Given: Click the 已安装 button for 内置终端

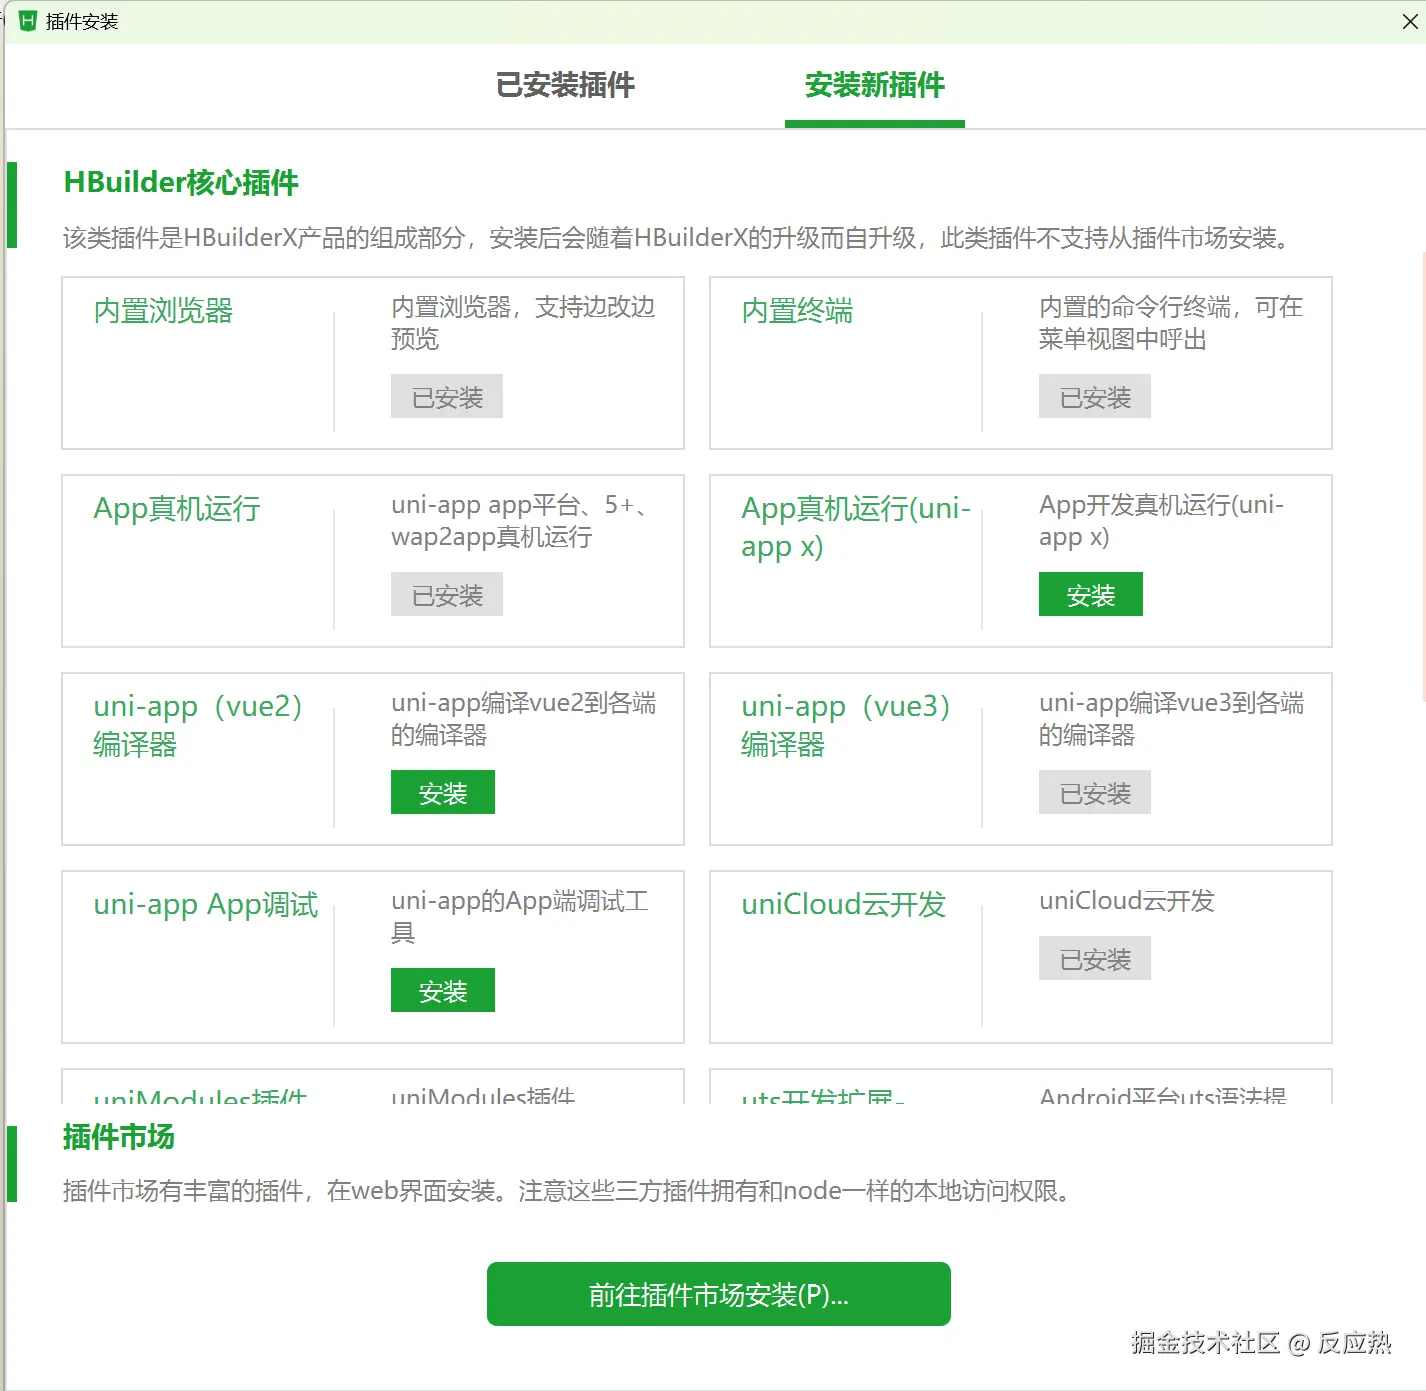Looking at the screenshot, I should tap(1094, 396).
